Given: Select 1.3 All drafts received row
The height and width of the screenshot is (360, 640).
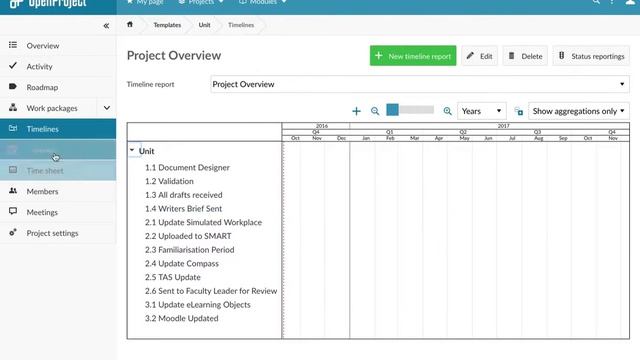Looking at the screenshot, I should pos(183,195).
